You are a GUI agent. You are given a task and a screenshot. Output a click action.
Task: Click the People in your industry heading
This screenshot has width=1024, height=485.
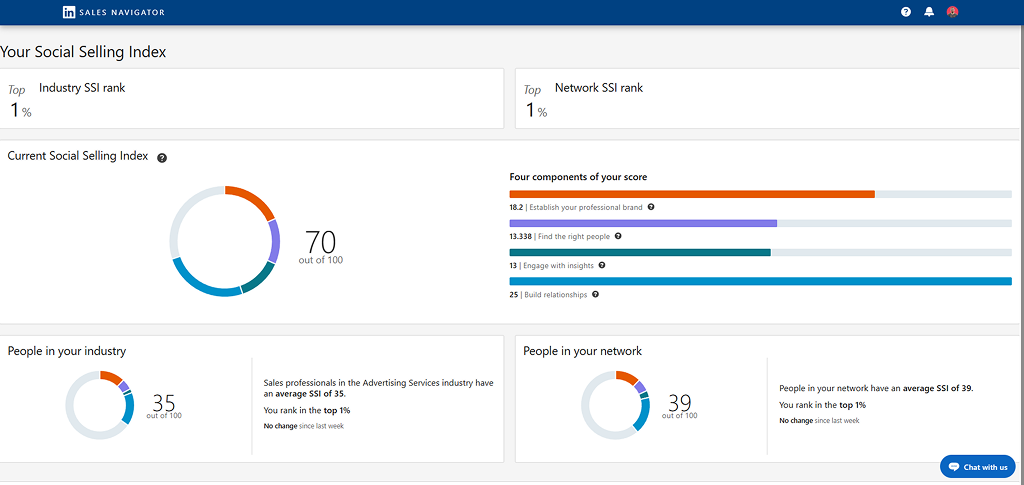click(67, 351)
